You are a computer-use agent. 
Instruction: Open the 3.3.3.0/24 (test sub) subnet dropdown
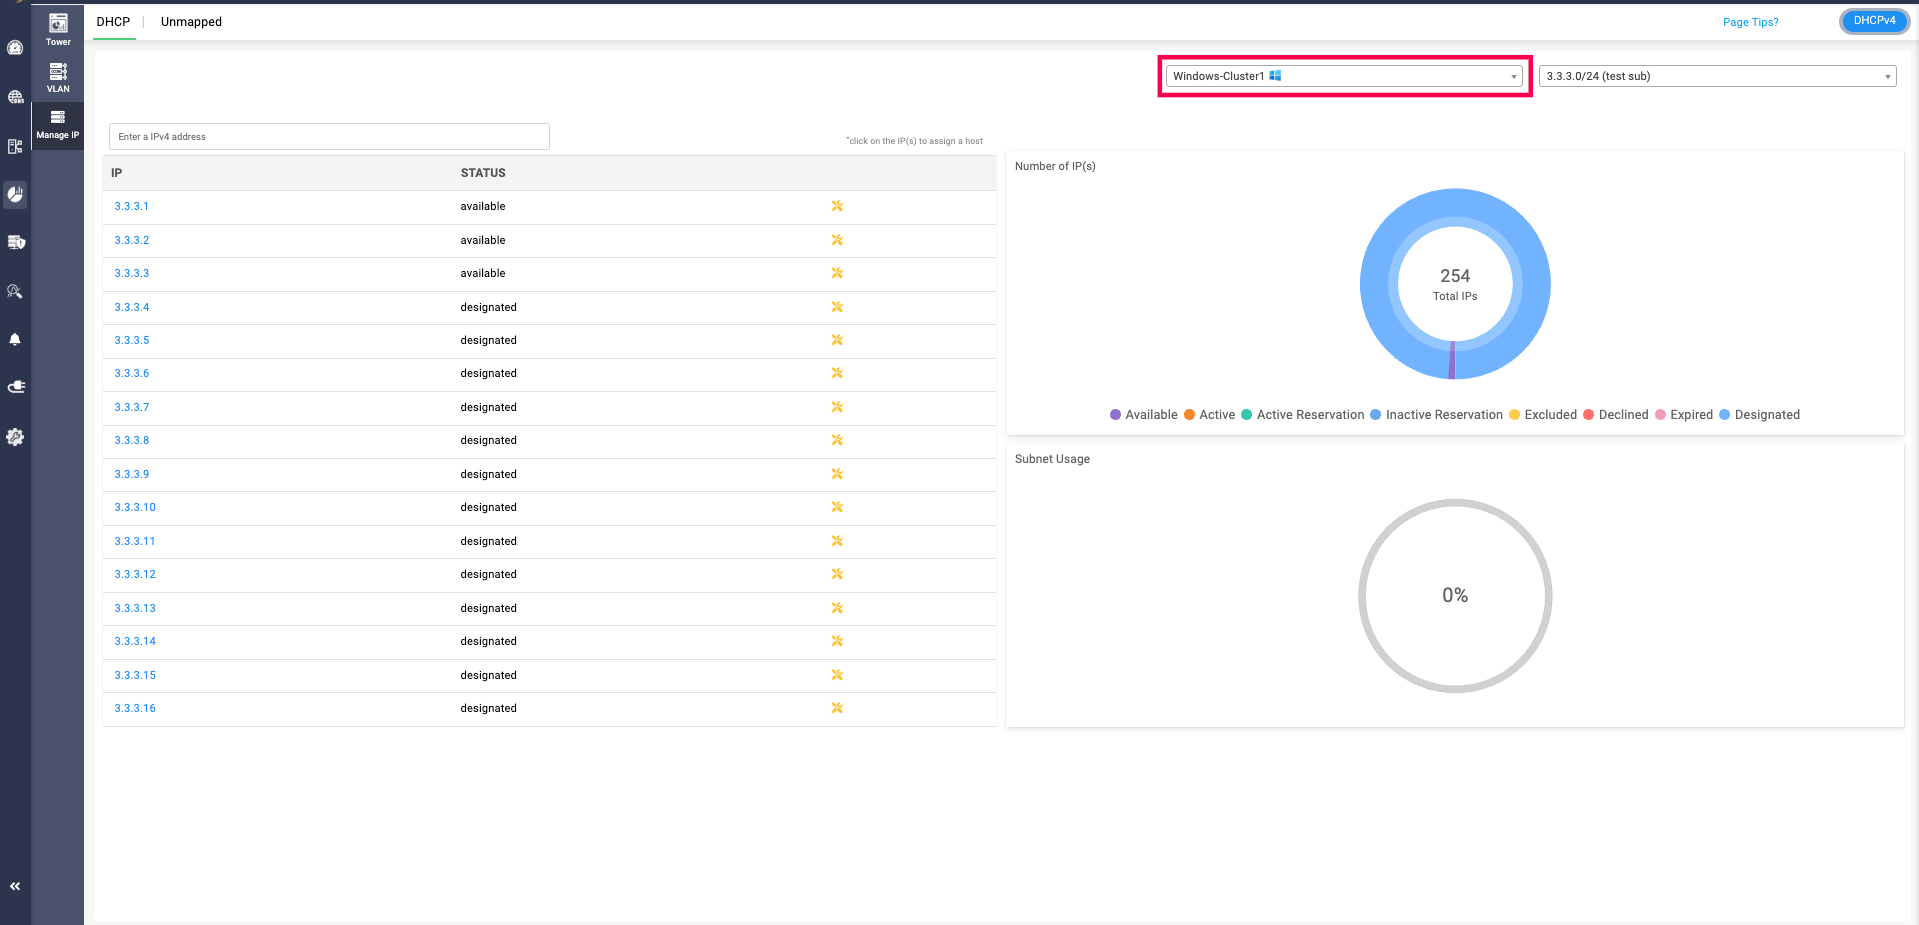click(x=1717, y=76)
